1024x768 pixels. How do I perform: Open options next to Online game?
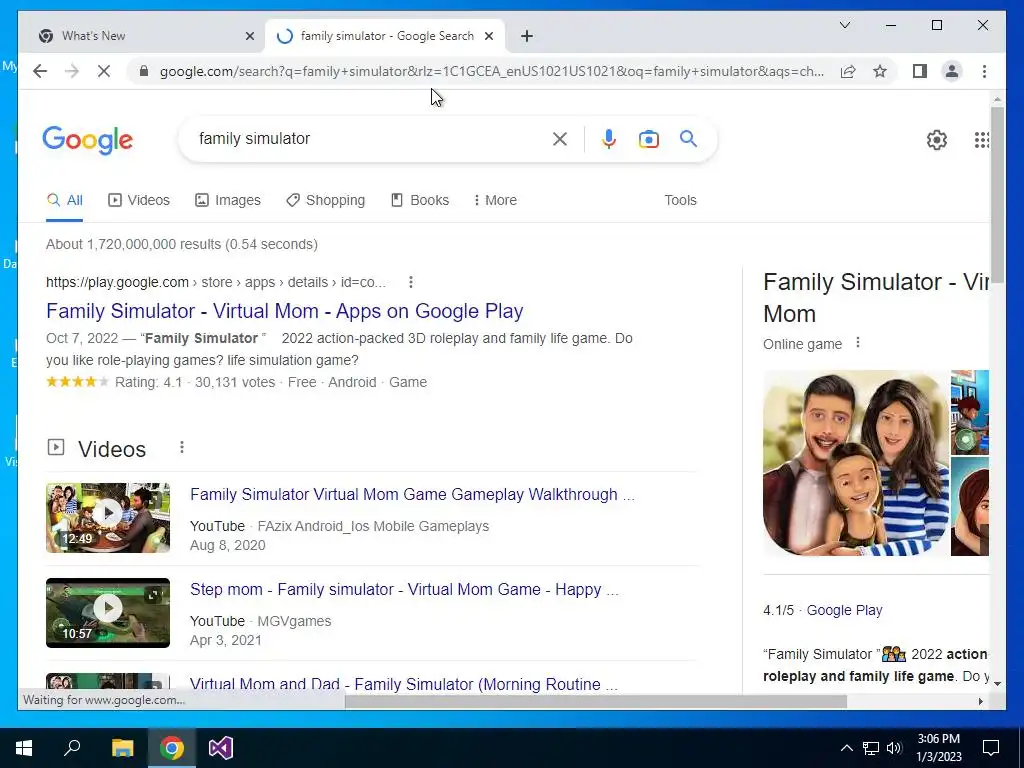point(857,343)
